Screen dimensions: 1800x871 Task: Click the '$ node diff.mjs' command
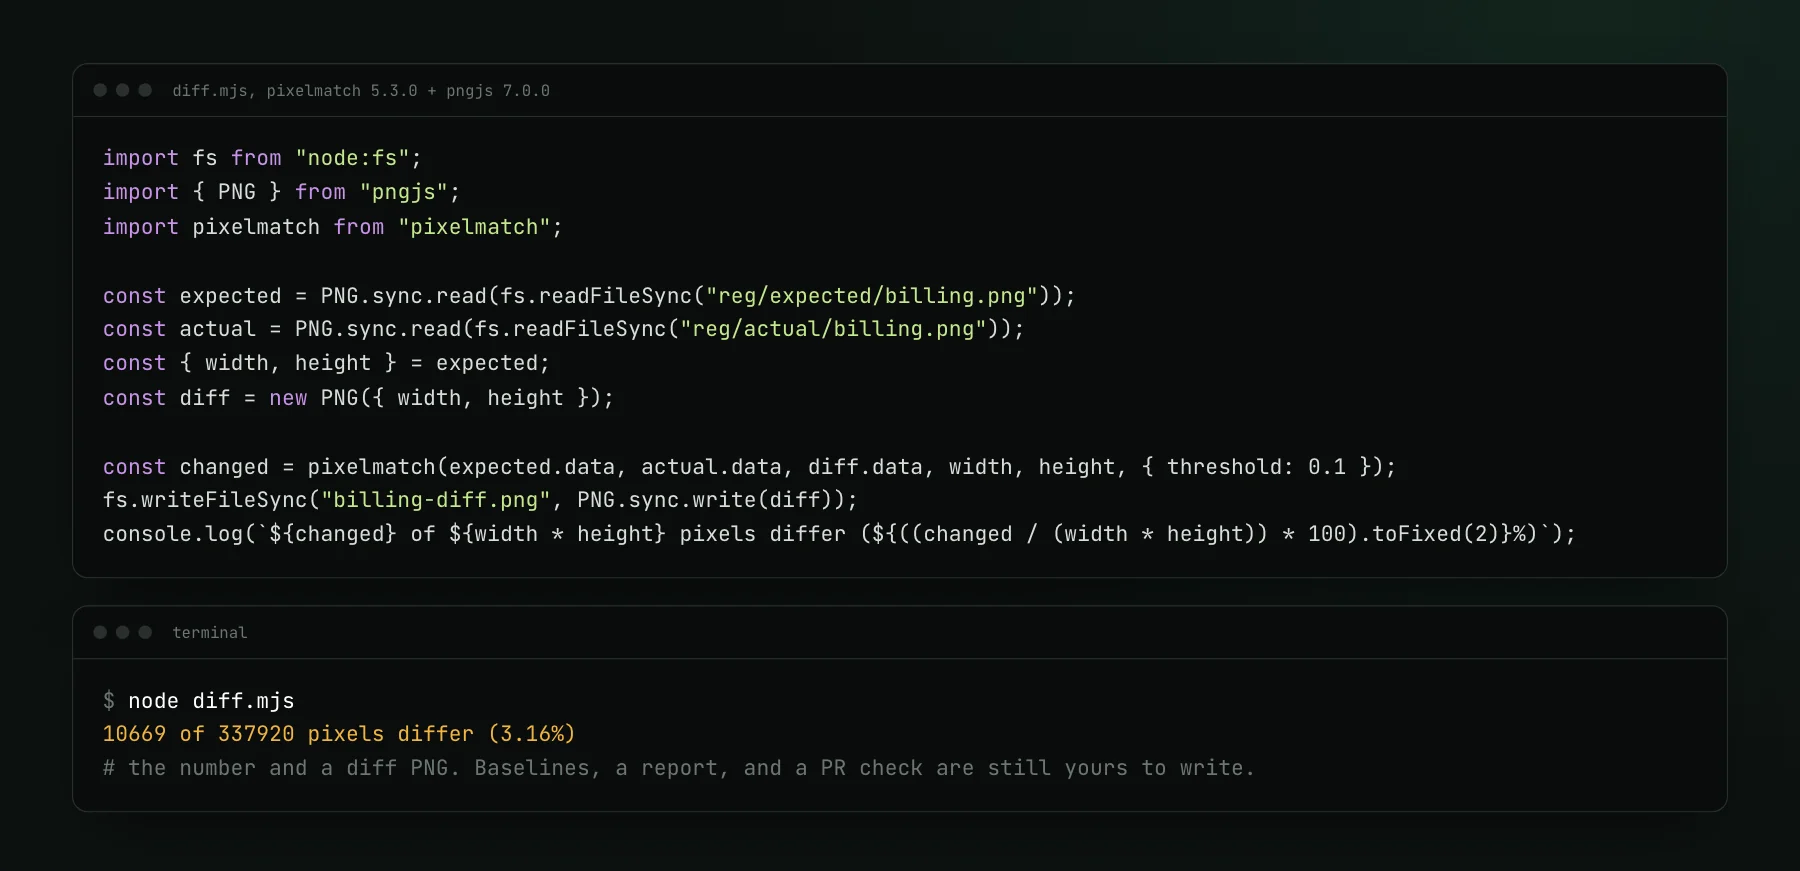199,701
